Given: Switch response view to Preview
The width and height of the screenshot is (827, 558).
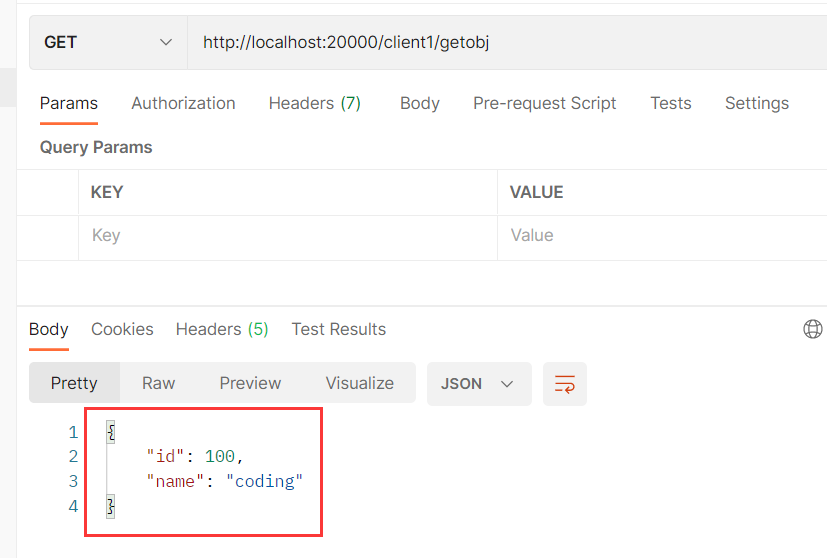Looking at the screenshot, I should point(250,383).
